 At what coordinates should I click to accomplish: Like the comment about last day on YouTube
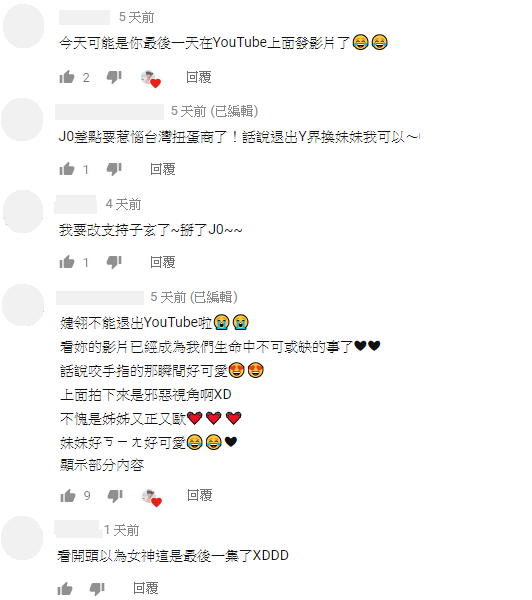67,77
